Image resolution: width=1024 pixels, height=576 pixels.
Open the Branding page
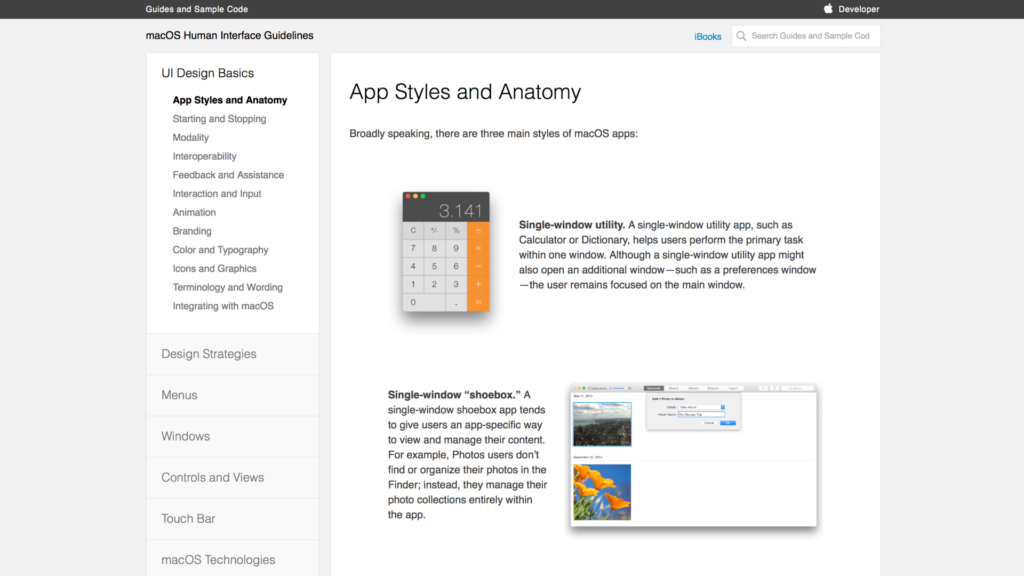coord(192,231)
